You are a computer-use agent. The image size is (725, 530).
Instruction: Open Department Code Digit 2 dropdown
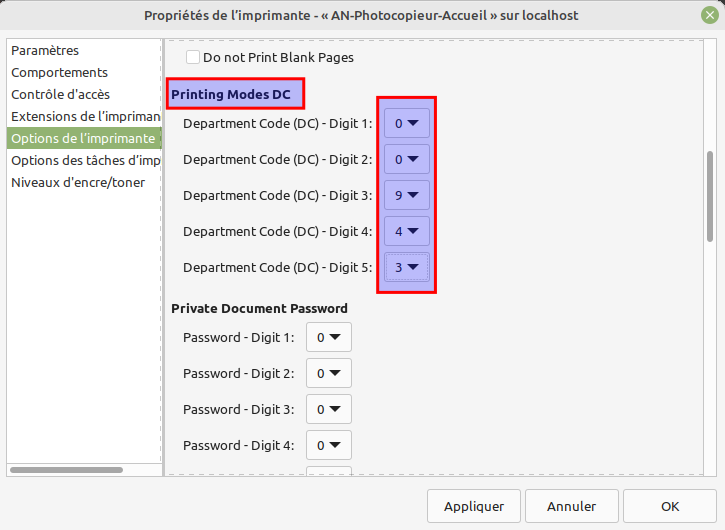click(406, 160)
